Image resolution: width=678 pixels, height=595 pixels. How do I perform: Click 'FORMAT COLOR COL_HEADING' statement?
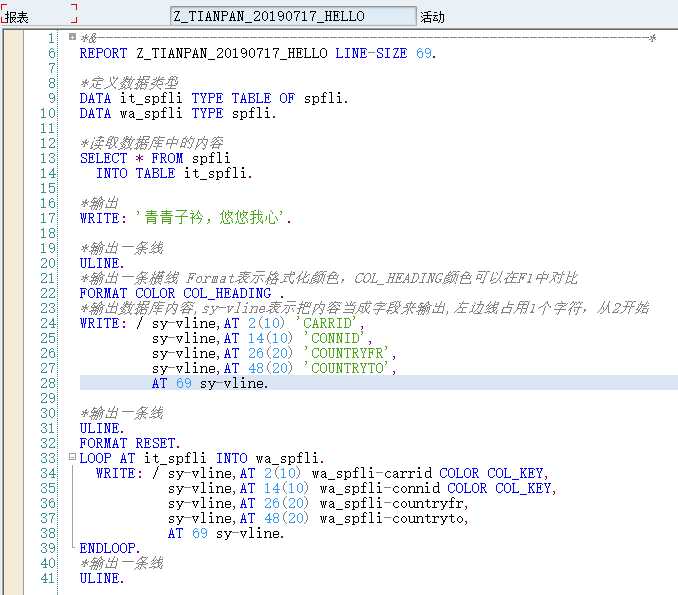tap(182, 293)
